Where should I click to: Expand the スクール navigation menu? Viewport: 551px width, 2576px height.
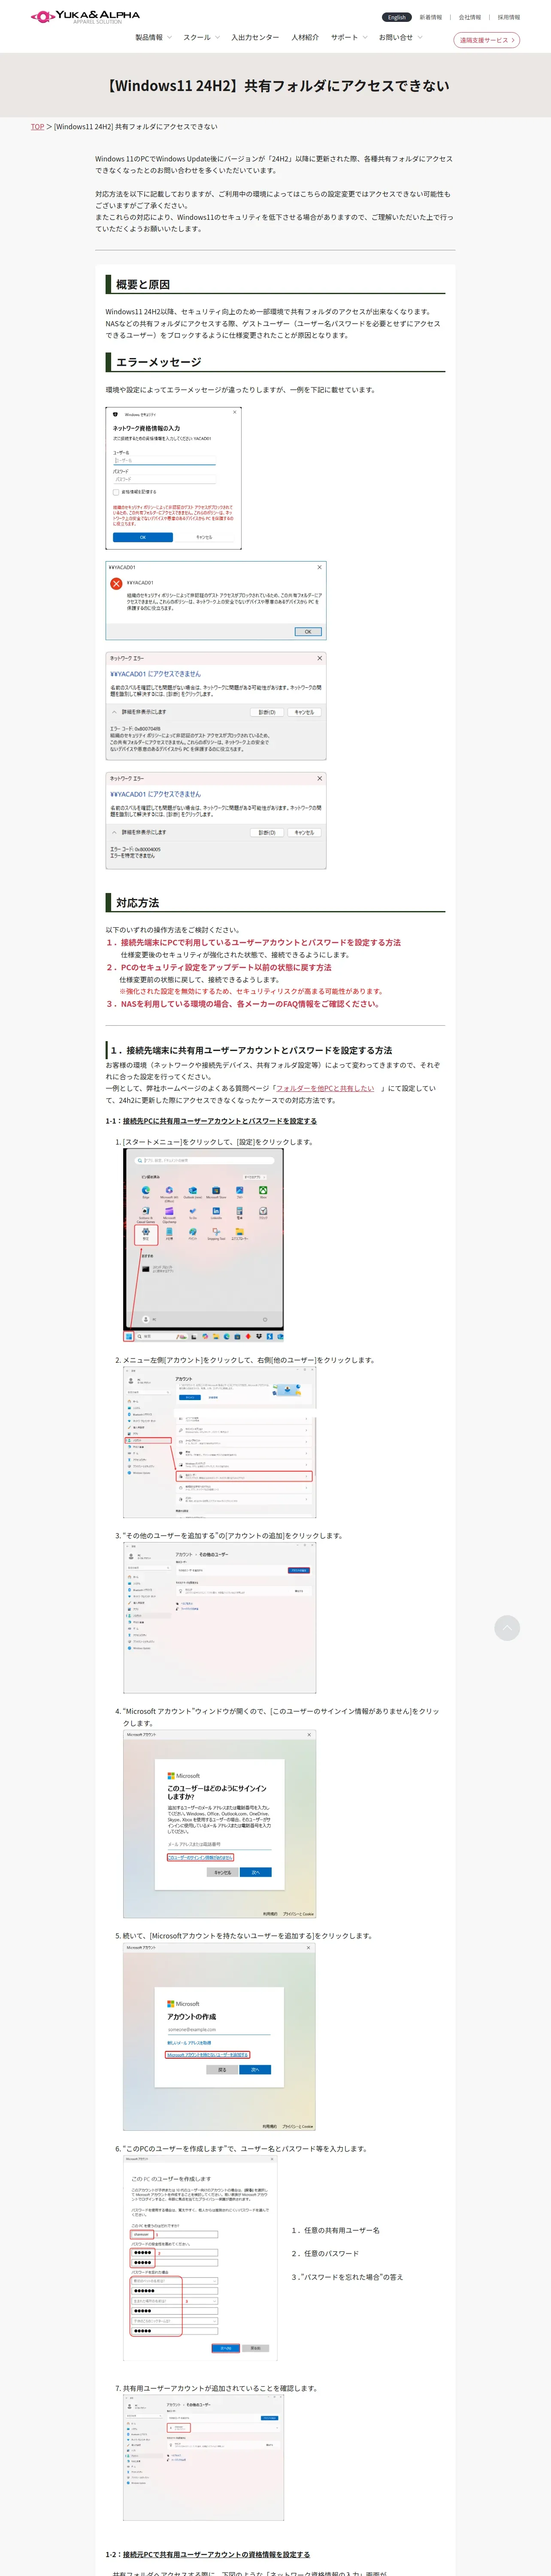coord(201,37)
